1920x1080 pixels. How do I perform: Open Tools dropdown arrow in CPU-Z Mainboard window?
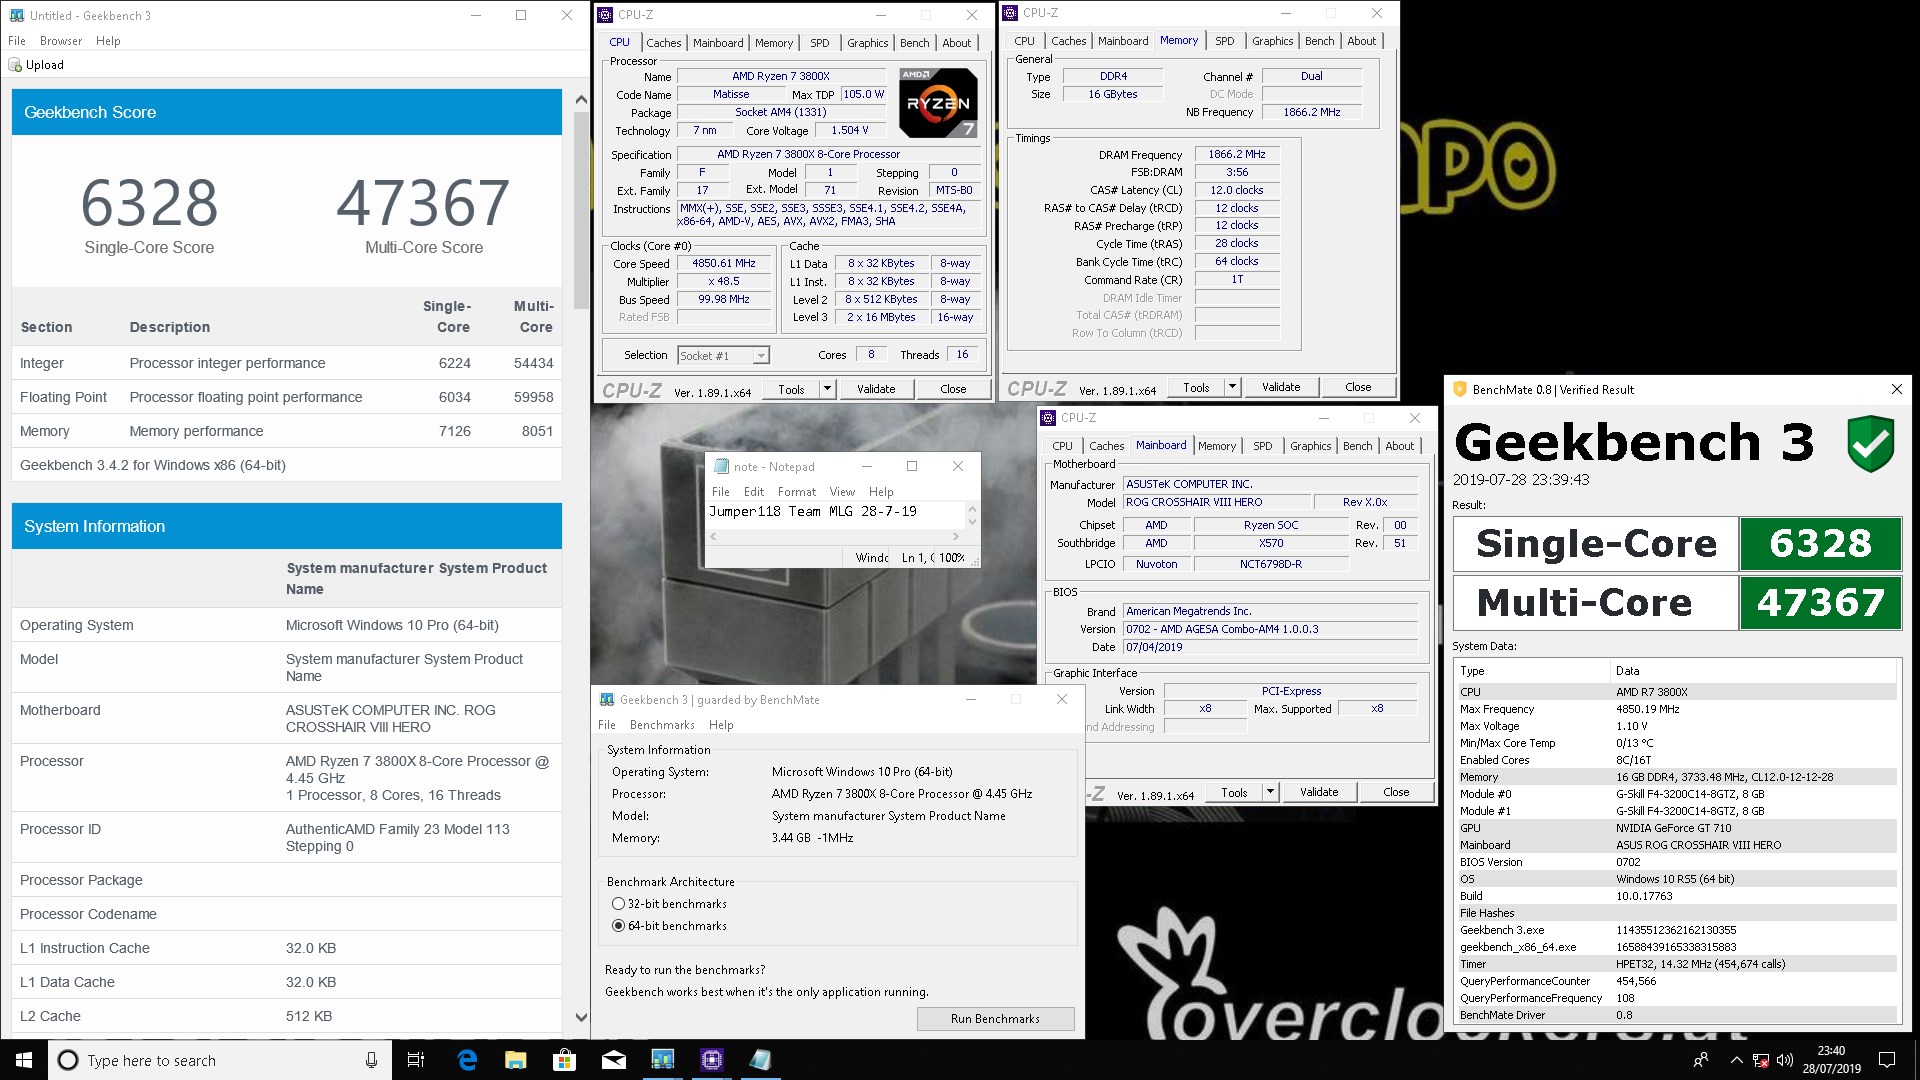coord(1270,792)
